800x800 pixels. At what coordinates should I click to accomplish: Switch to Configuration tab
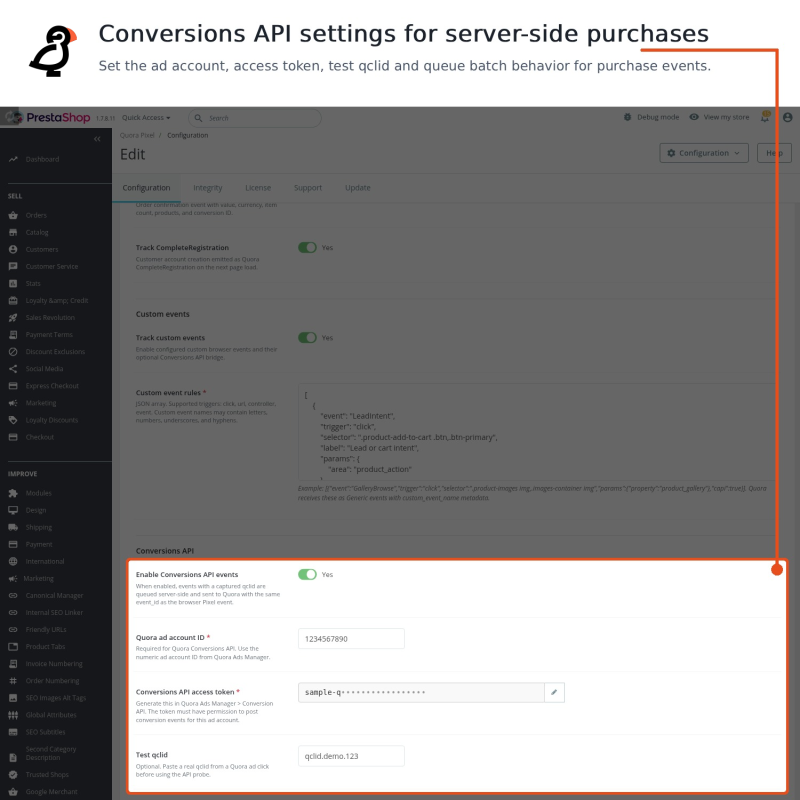coord(146,188)
